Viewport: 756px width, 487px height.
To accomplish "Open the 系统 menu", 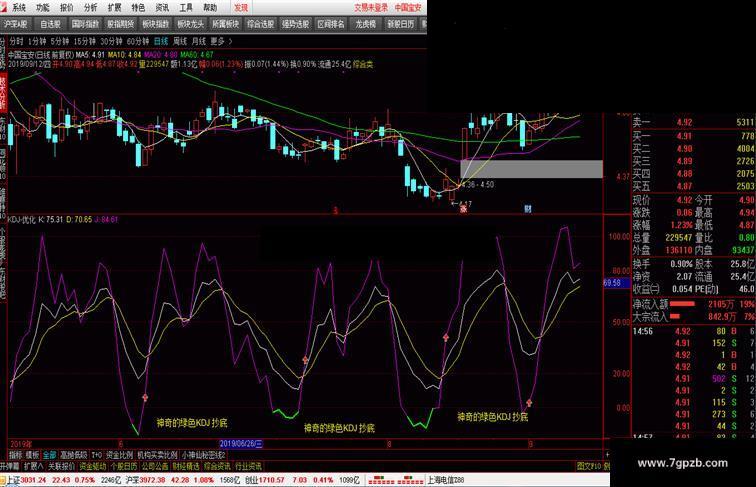I will point(19,8).
